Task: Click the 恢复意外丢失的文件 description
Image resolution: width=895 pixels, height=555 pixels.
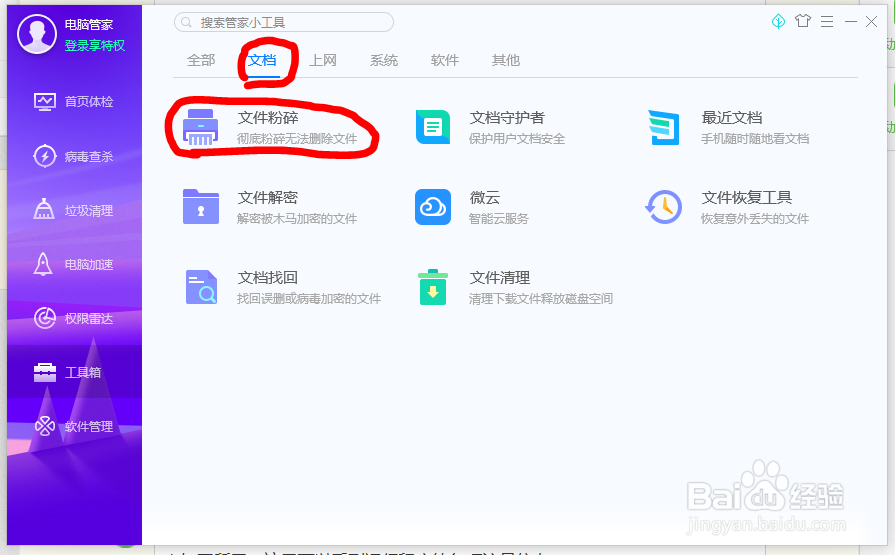Action: point(755,219)
